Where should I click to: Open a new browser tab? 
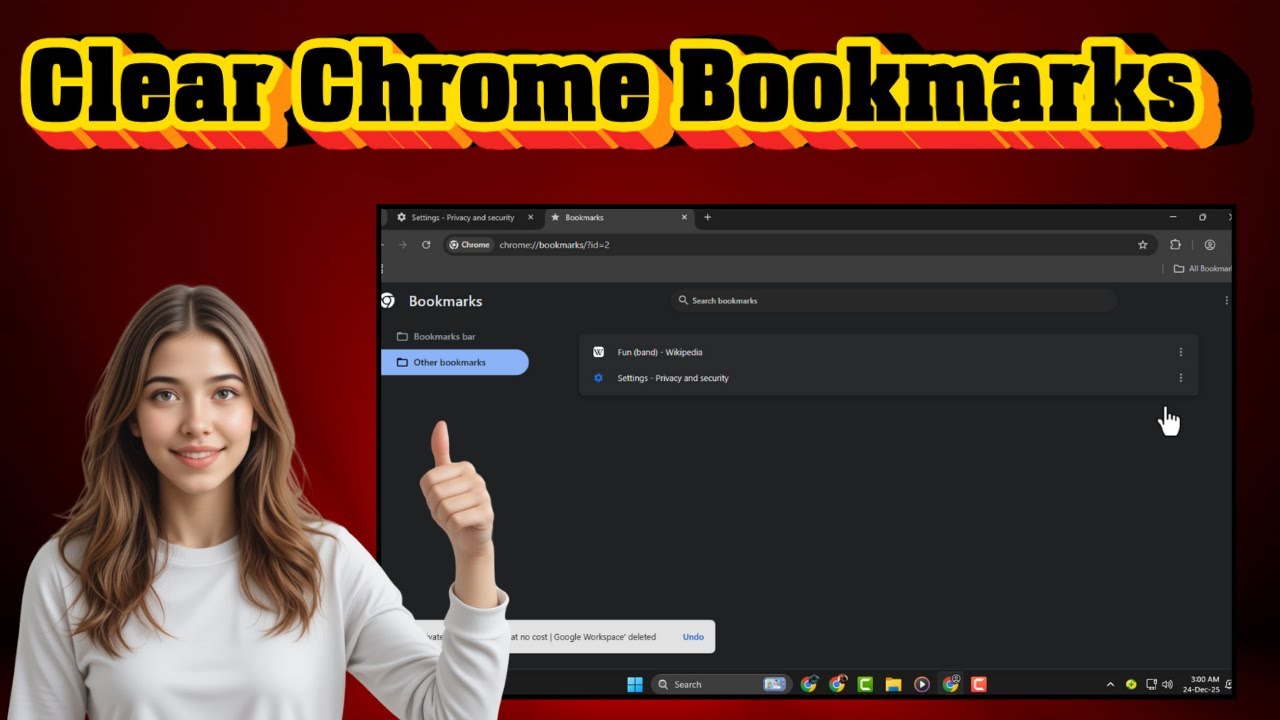708,217
